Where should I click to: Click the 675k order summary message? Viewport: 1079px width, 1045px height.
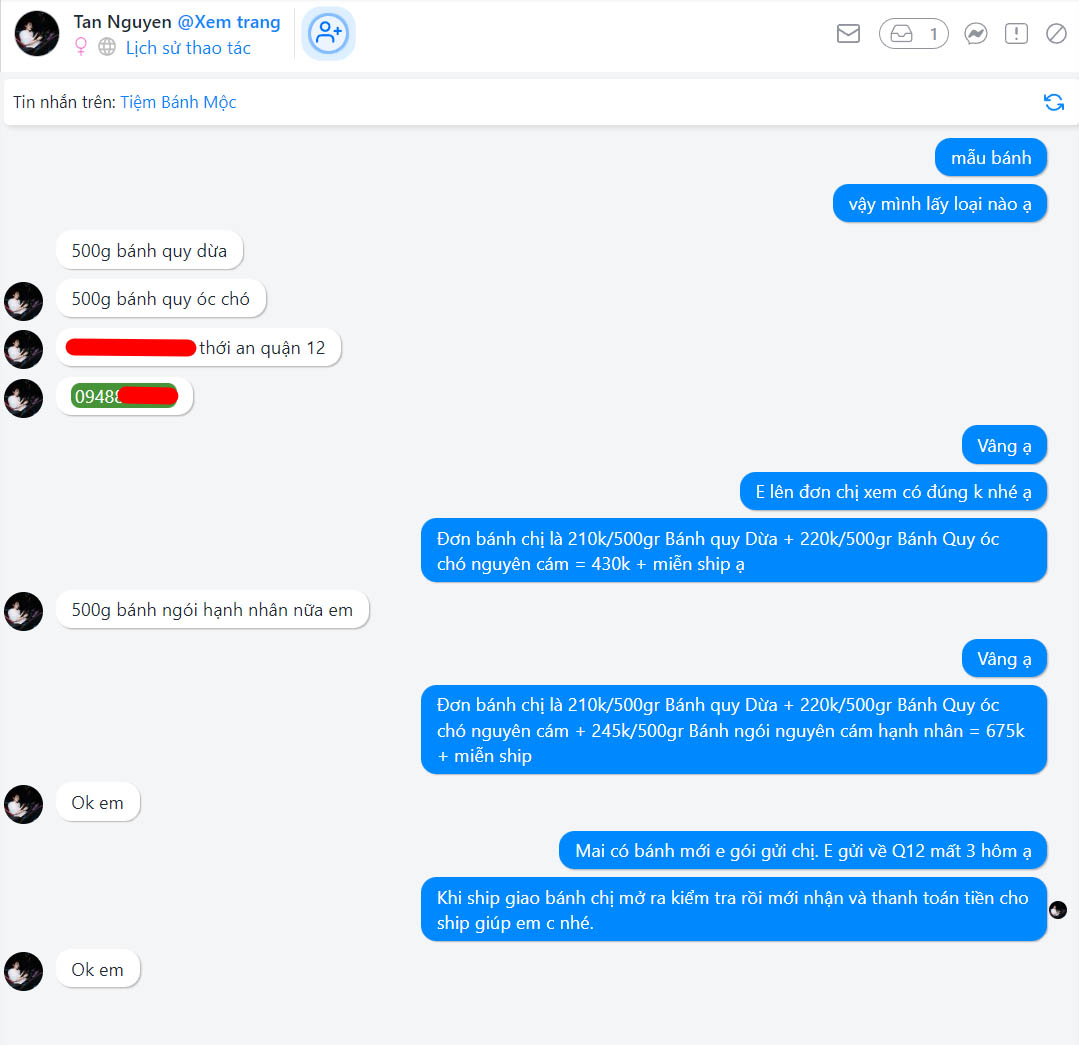coord(734,730)
